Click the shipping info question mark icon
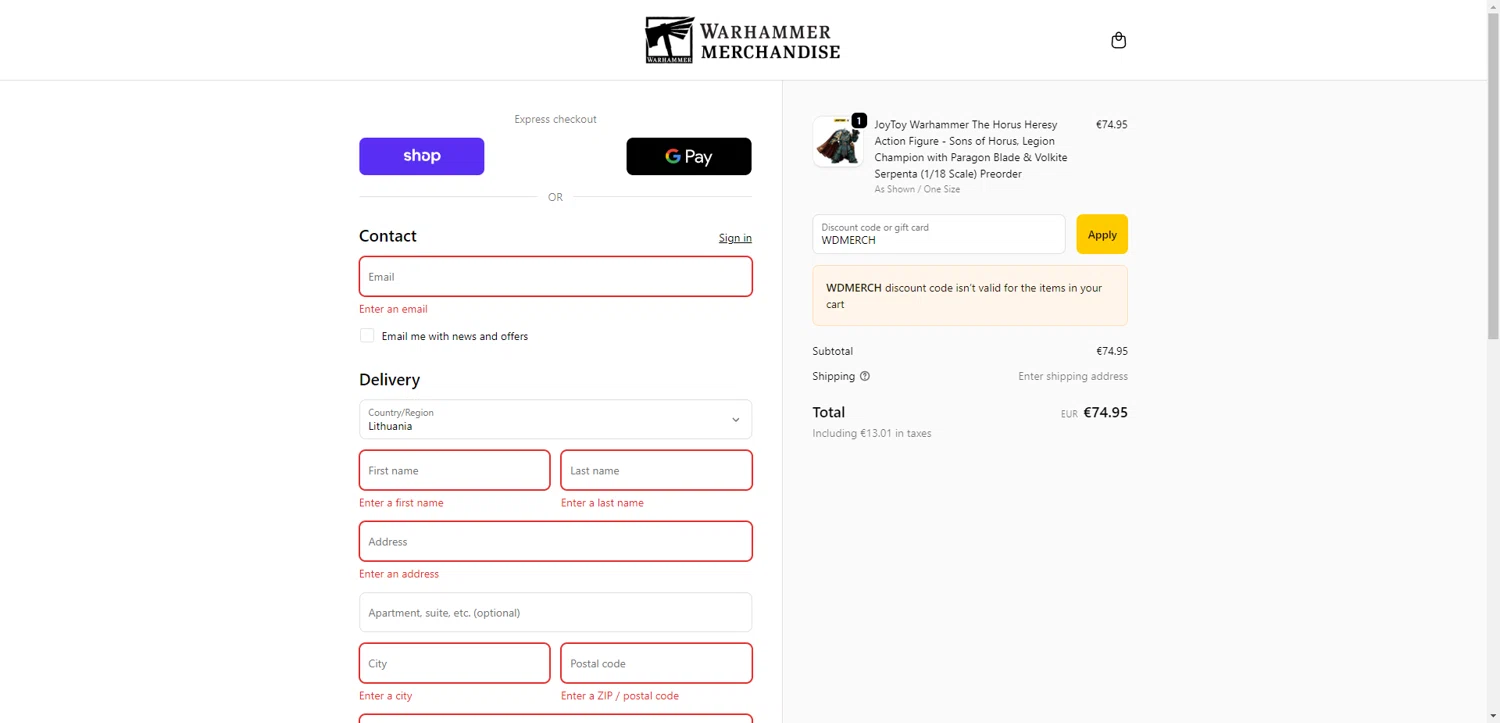The height and width of the screenshot is (723, 1500). coord(865,376)
